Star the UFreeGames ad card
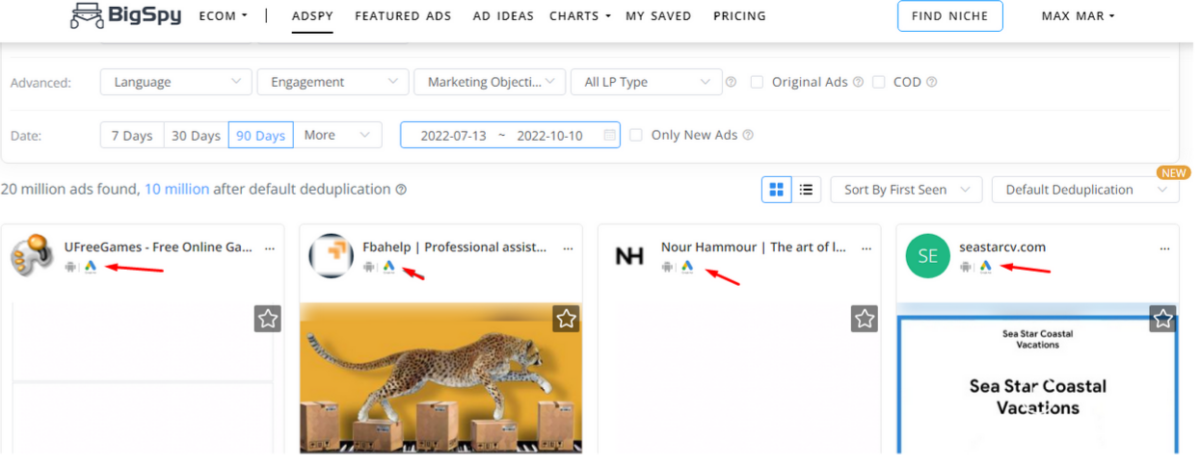The image size is (1200, 467). coord(267,319)
